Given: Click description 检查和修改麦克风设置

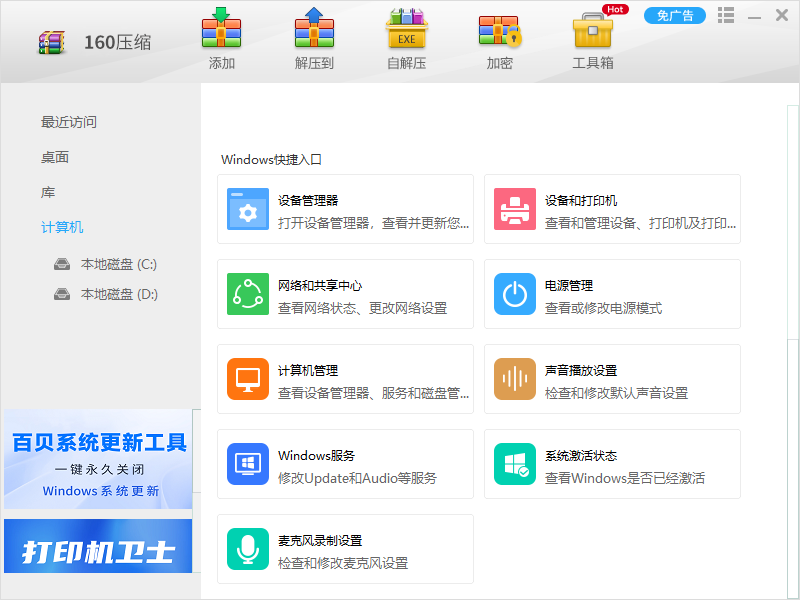Looking at the screenshot, I should tap(343, 563).
